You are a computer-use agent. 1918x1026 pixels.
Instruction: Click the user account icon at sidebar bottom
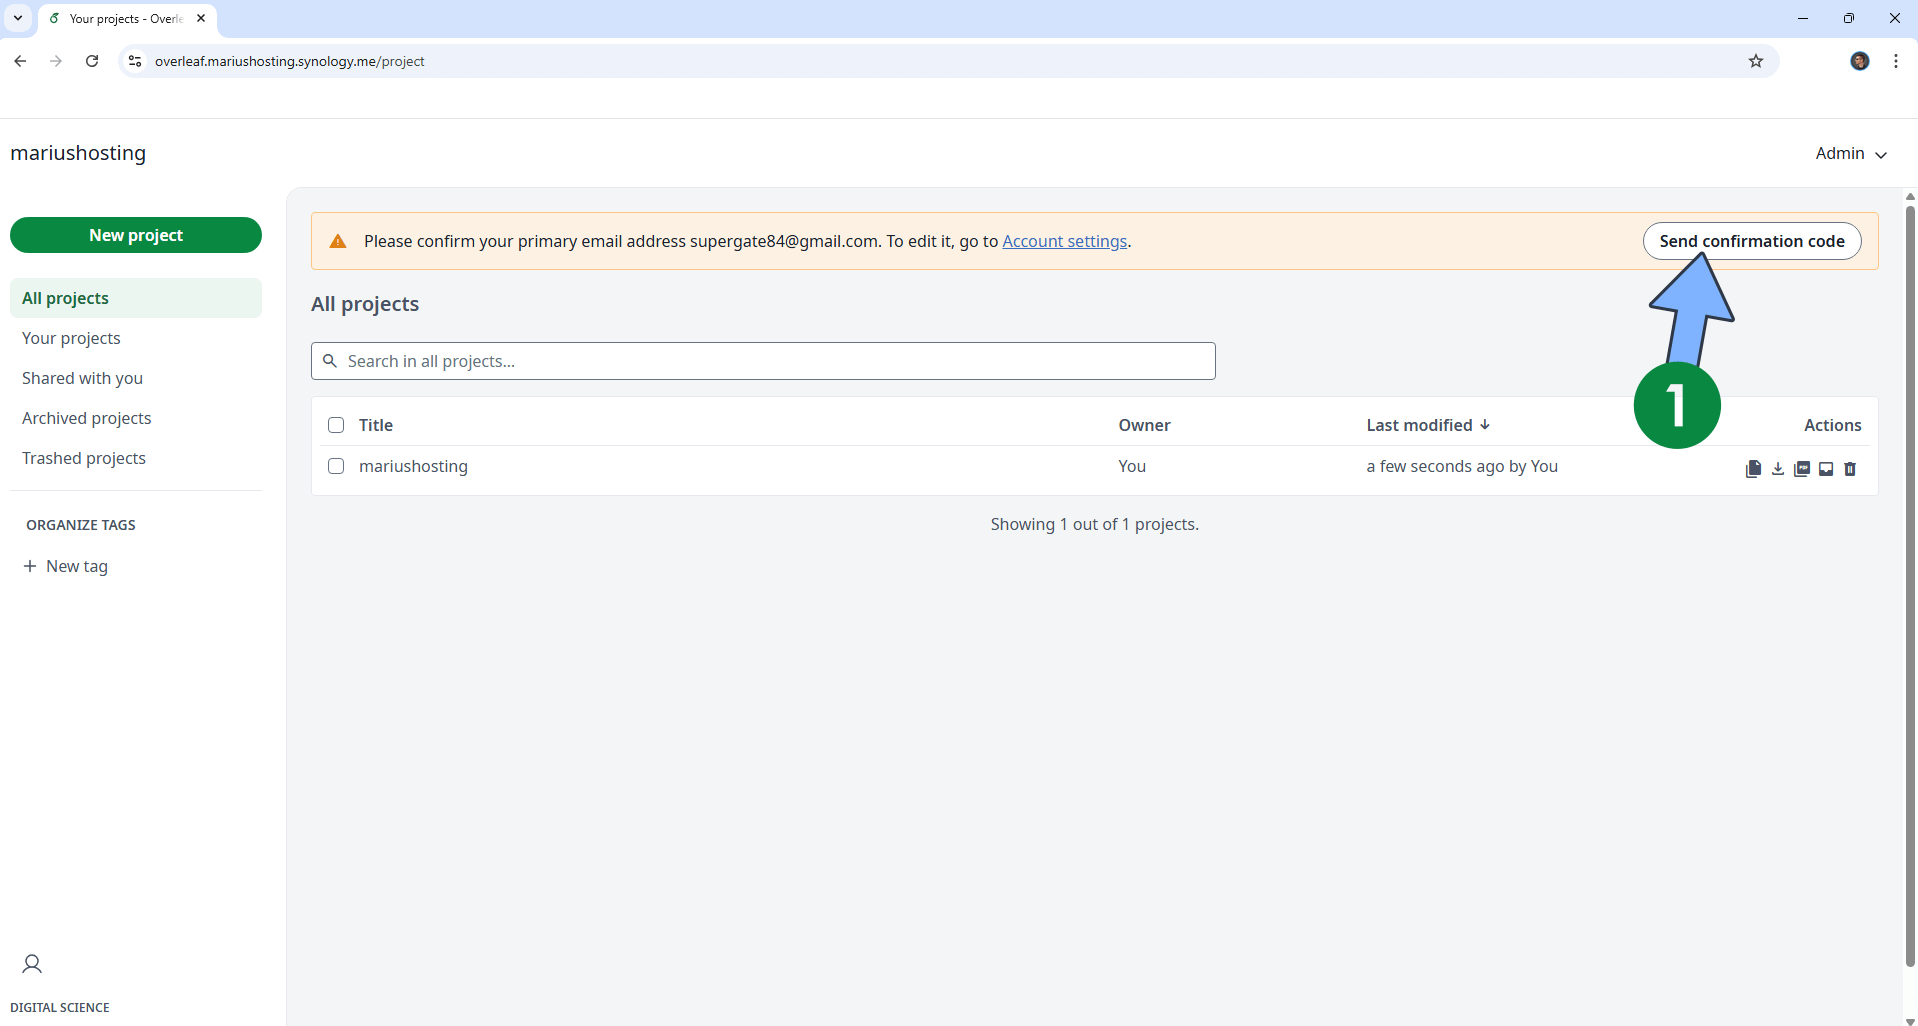tap(31, 963)
